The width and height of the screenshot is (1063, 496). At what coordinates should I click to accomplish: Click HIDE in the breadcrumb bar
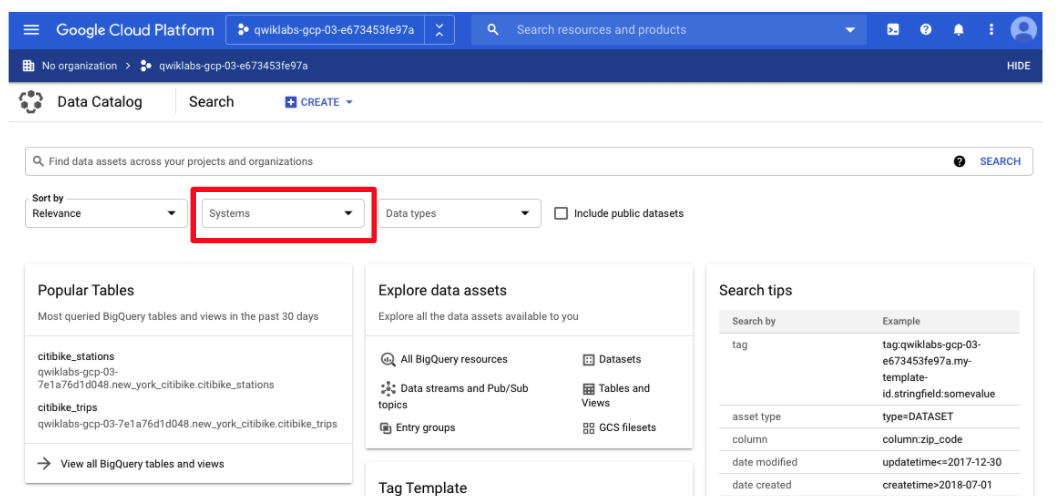coord(1019,66)
